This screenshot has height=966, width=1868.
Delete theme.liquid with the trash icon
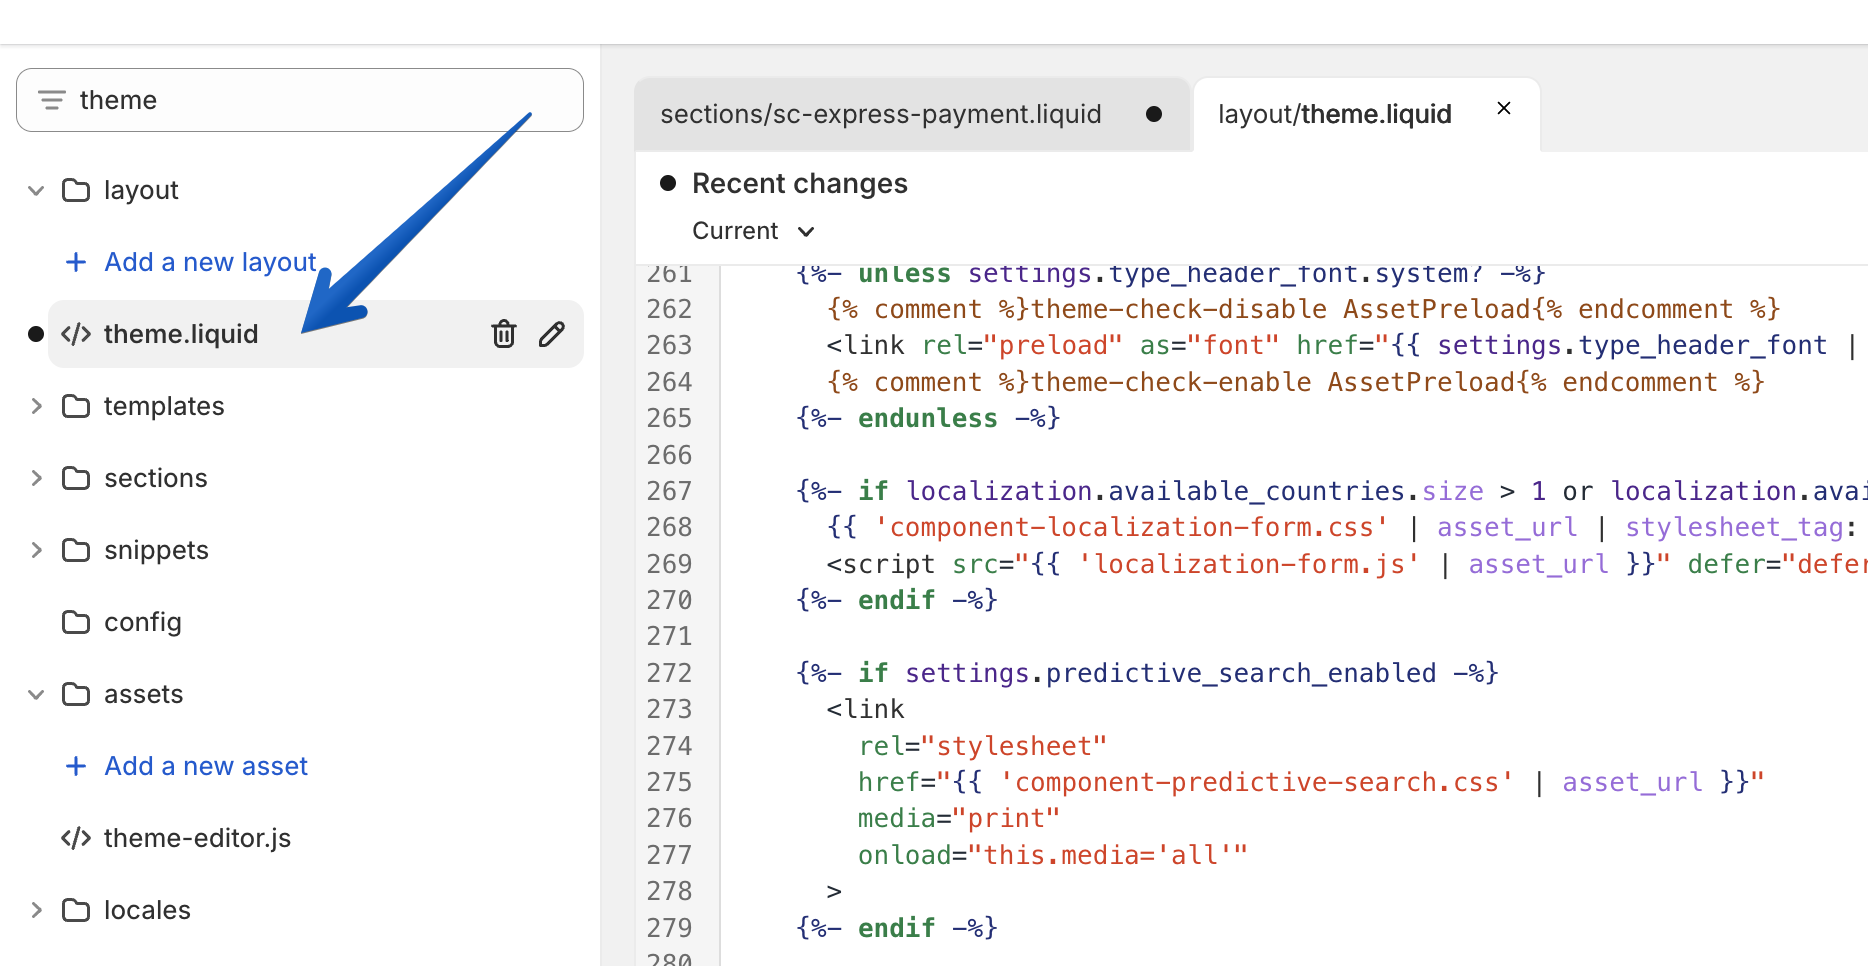coord(504,334)
